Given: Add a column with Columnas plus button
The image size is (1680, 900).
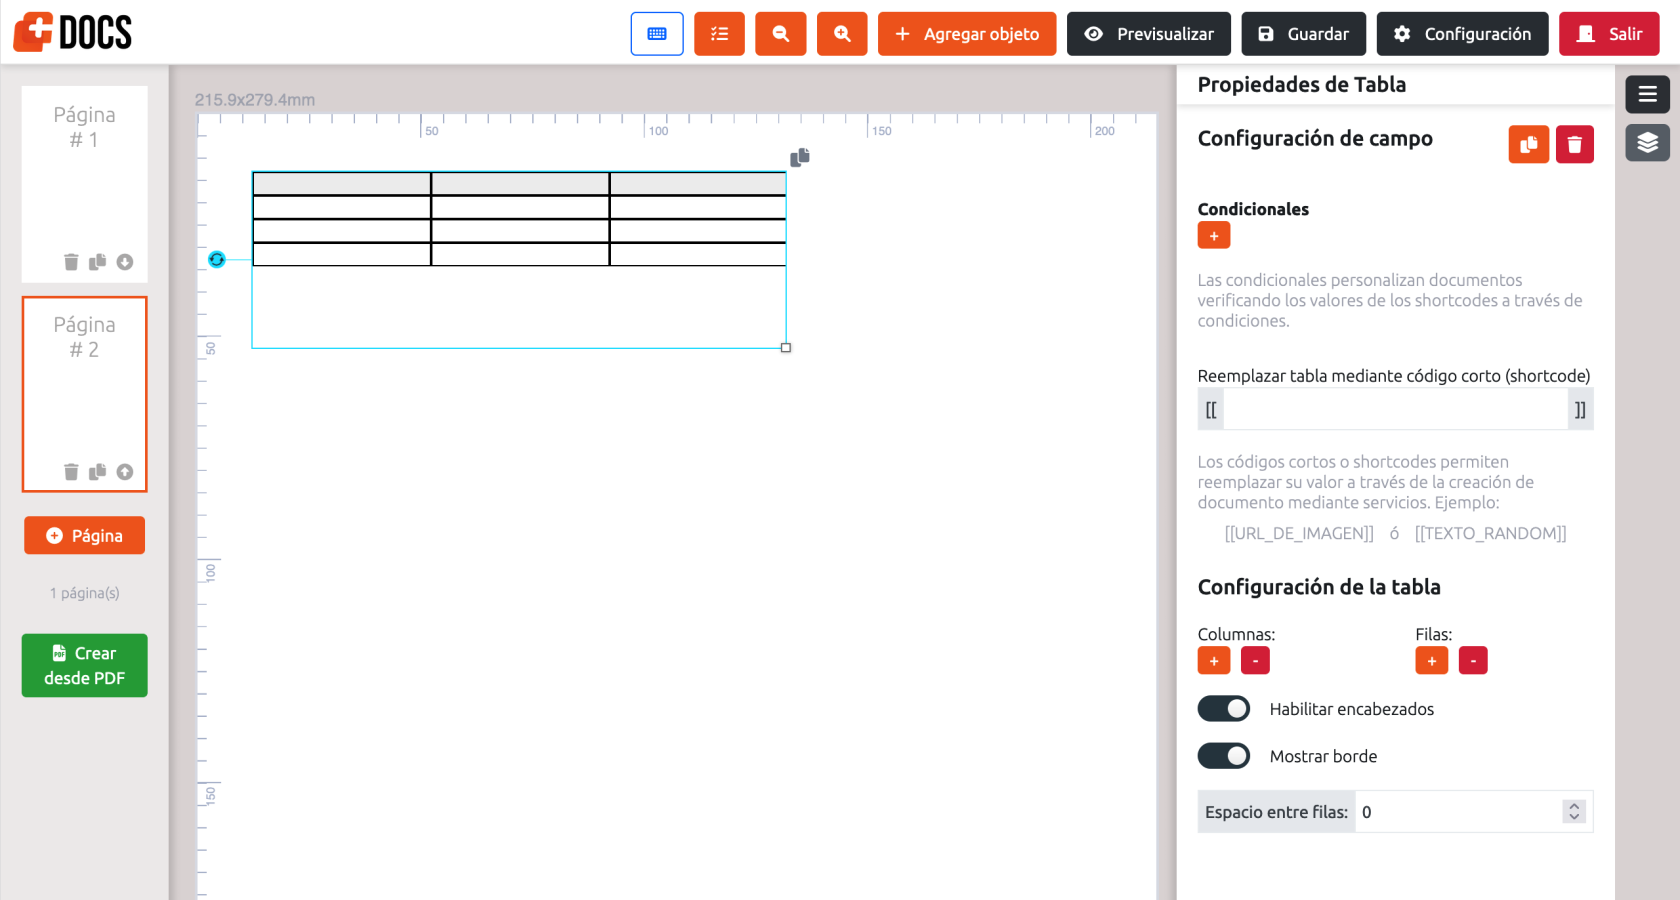Looking at the screenshot, I should (x=1214, y=661).
